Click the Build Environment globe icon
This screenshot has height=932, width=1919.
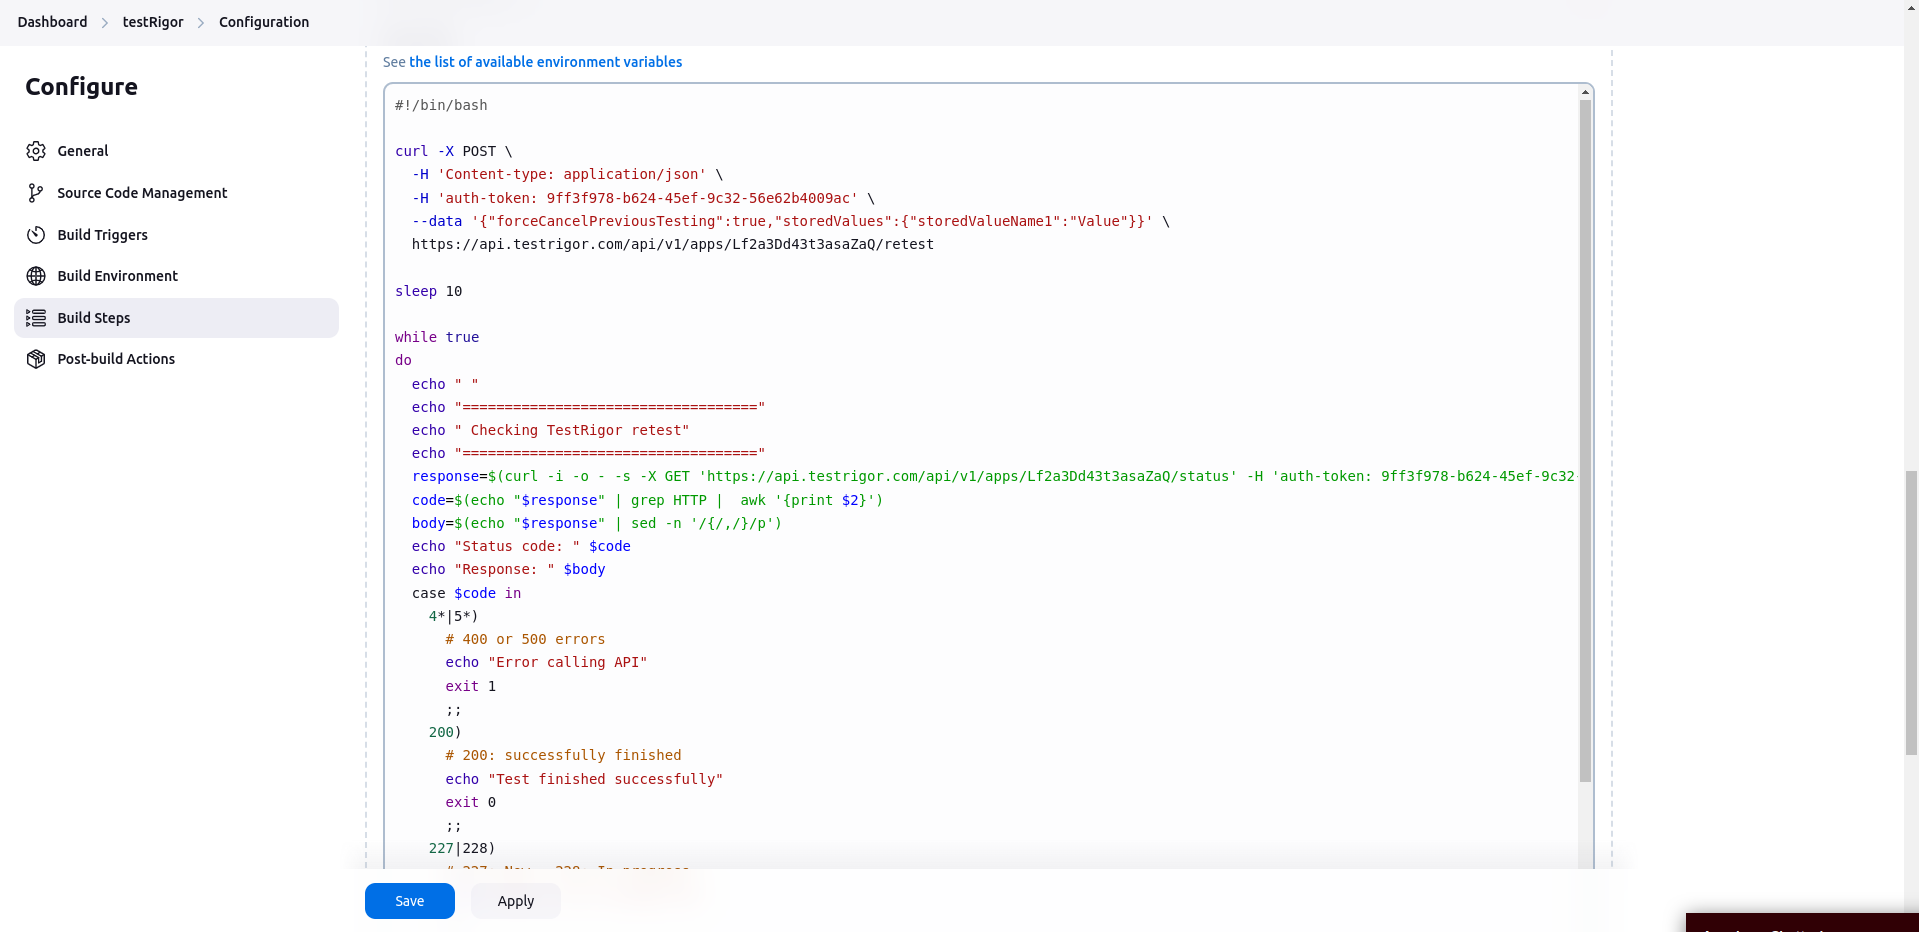pyautogui.click(x=36, y=276)
